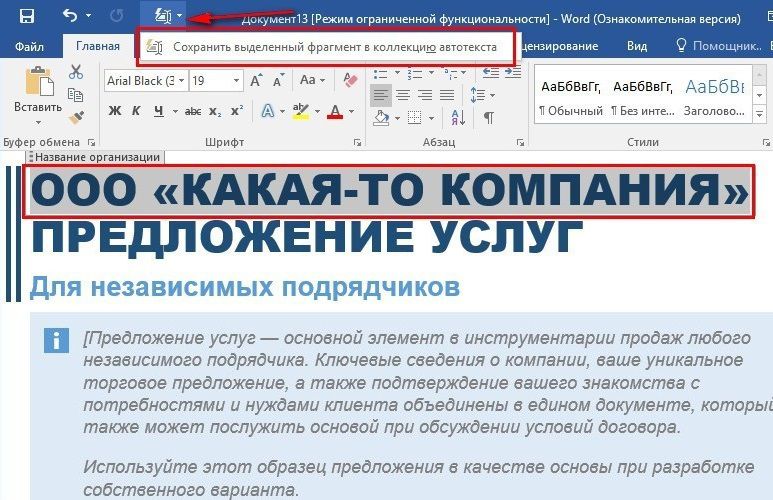Apply red font color A button

[x=335, y=111]
